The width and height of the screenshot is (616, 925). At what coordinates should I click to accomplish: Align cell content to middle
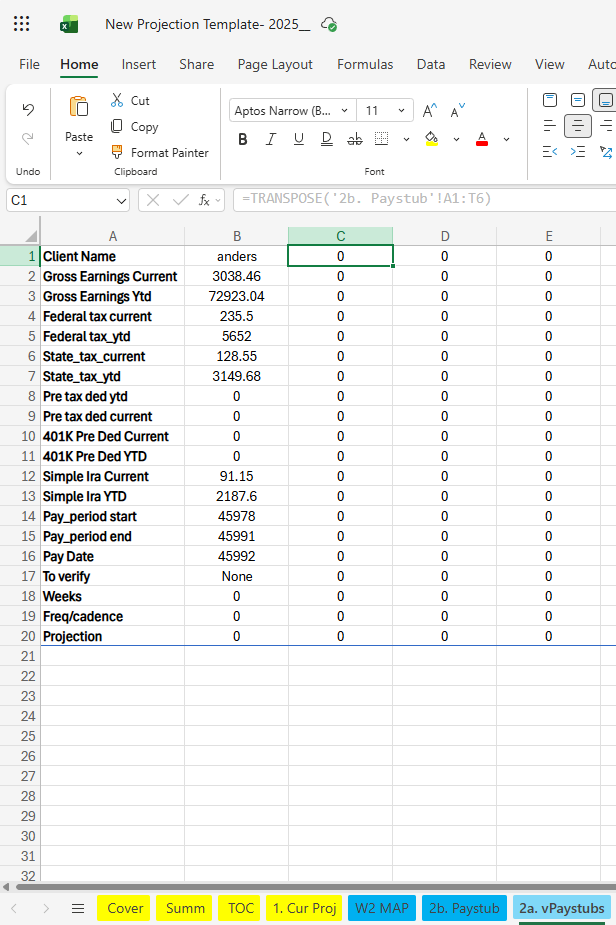[x=578, y=100]
